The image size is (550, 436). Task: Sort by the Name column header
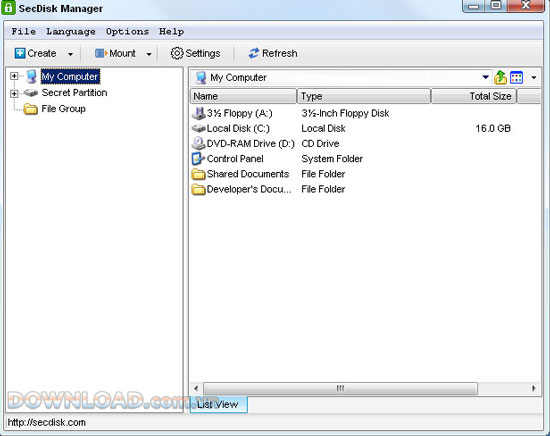tap(243, 96)
